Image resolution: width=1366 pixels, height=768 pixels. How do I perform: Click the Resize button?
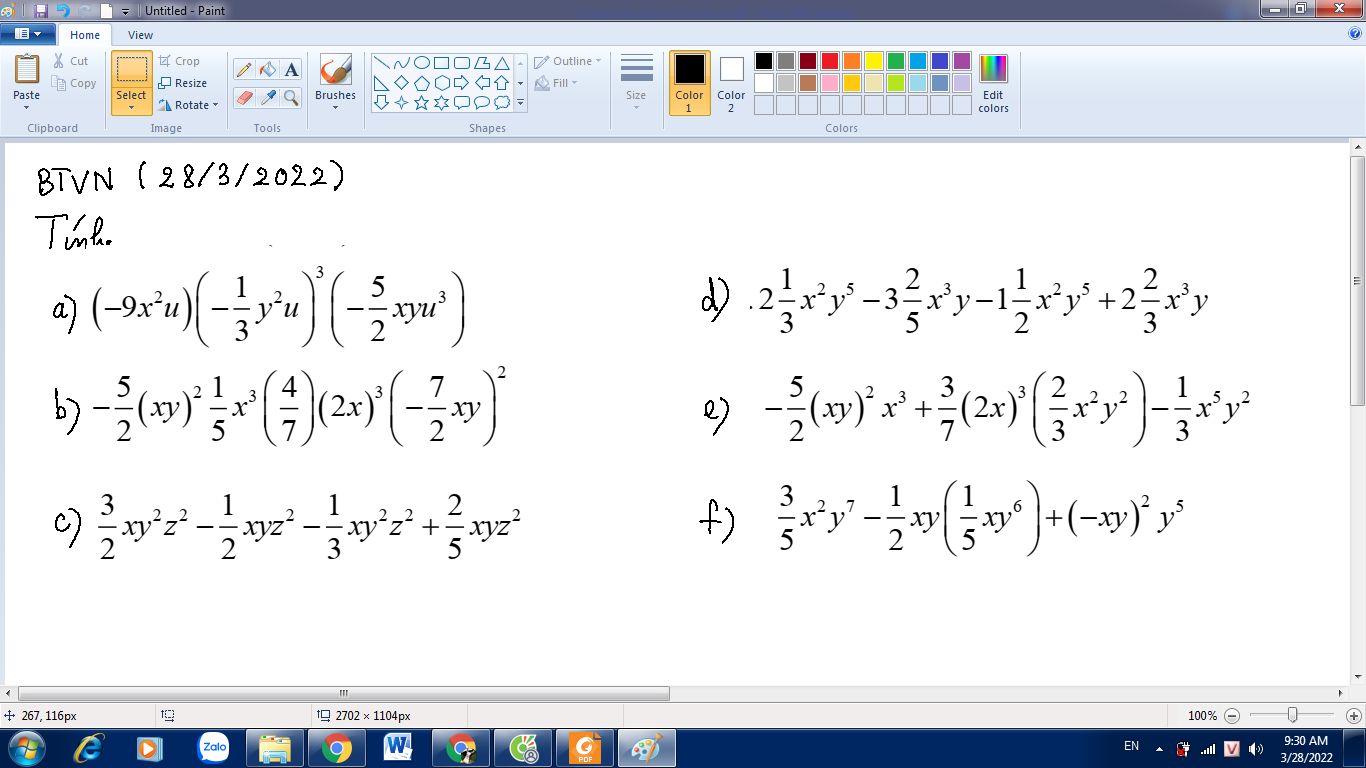[183, 83]
